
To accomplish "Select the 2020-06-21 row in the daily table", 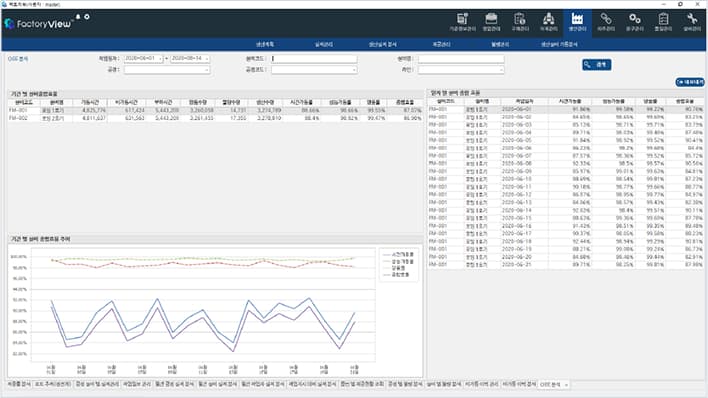I will click(566, 264).
